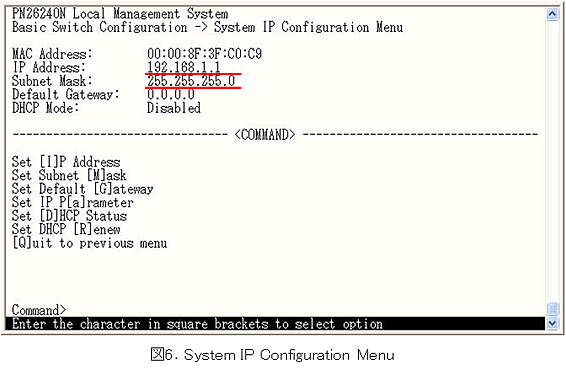Click the Set Subnet [M]ask command line

pos(69,175)
